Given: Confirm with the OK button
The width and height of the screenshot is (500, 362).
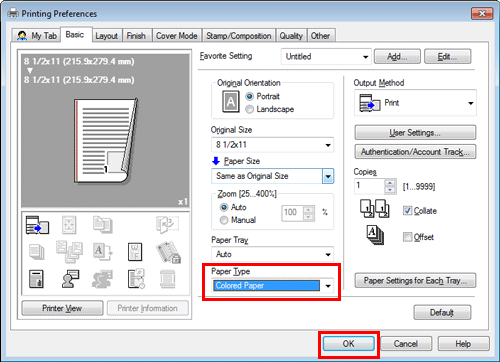Looking at the screenshot, I should (349, 344).
